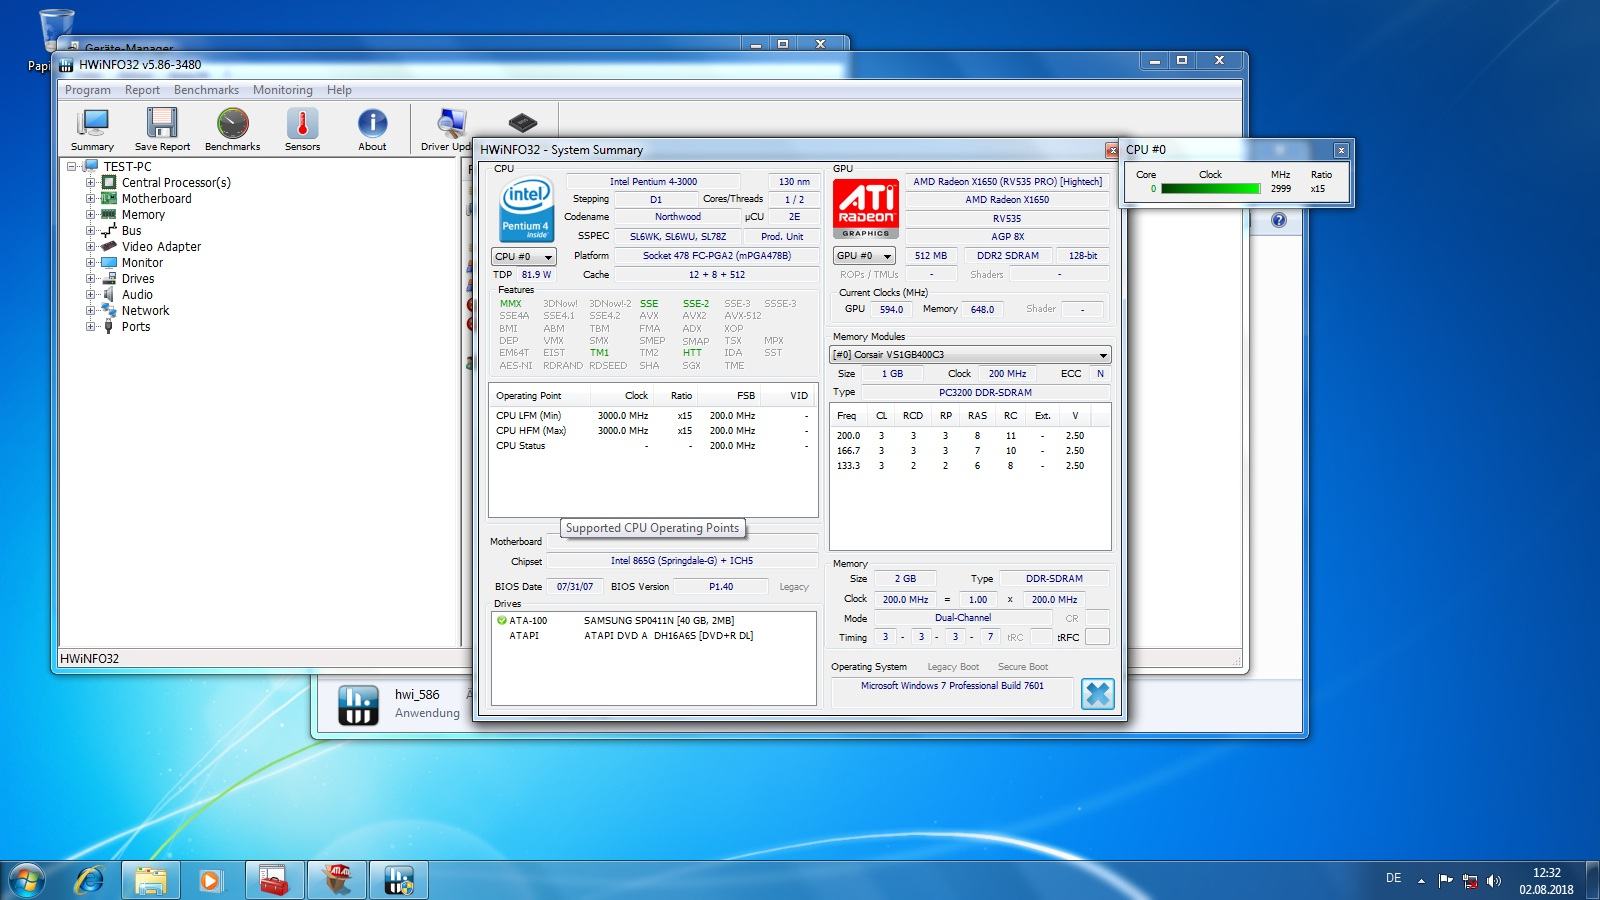Open the Report menu
The width and height of the screenshot is (1600, 900).
(142, 90)
